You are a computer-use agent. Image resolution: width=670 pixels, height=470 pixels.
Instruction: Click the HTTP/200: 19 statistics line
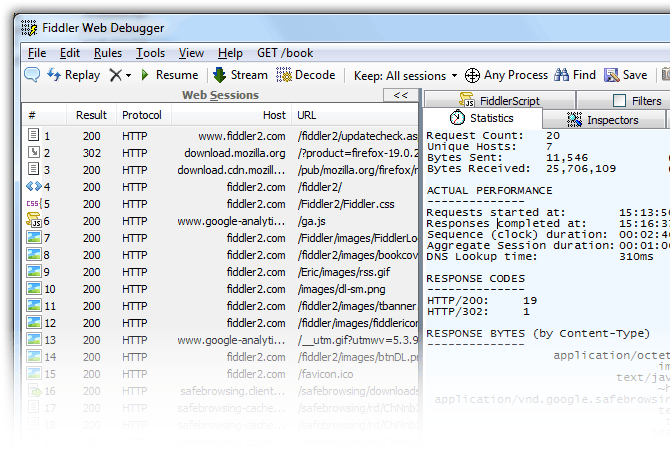tap(482, 300)
